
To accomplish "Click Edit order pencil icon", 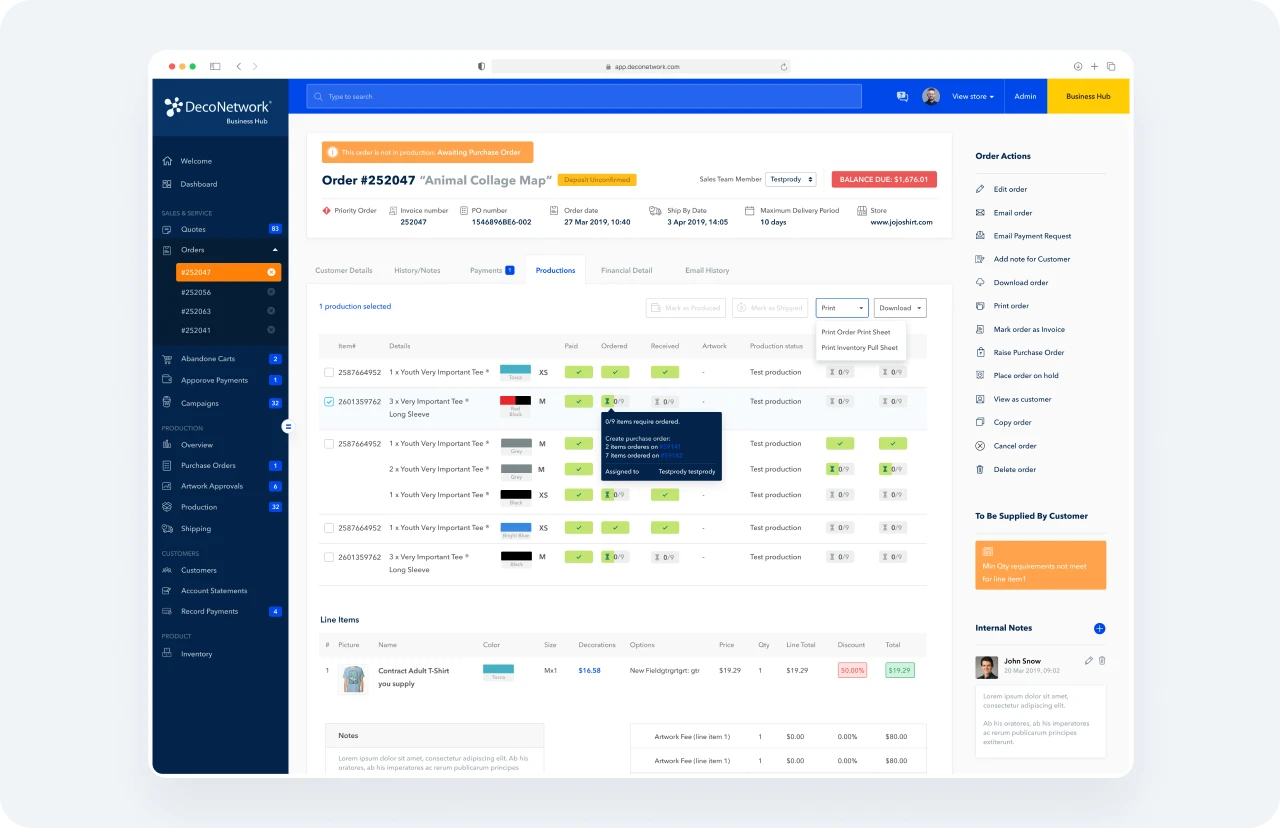I will click(x=980, y=189).
